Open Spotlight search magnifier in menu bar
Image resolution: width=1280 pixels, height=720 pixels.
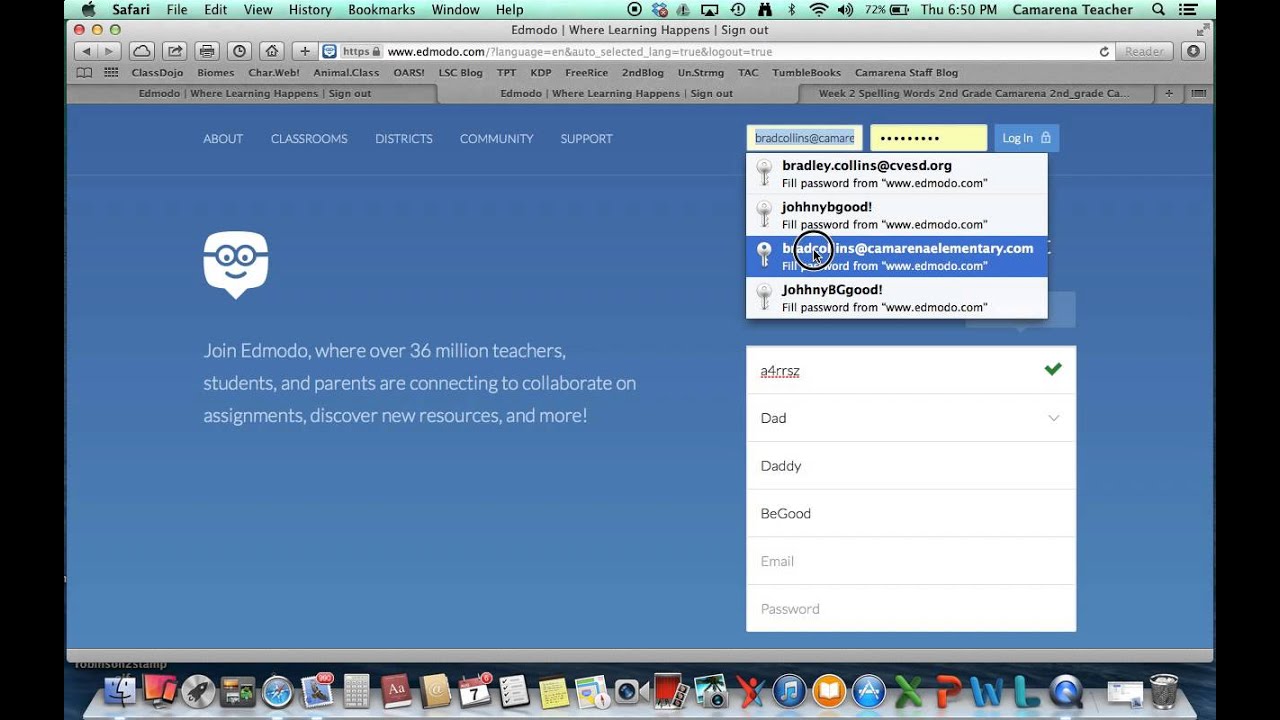(1159, 10)
